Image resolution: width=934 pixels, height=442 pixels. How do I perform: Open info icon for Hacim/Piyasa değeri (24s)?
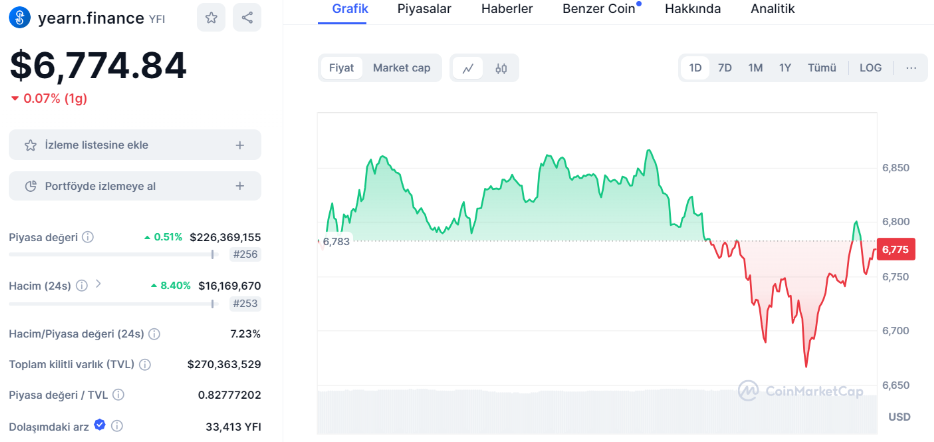tap(154, 334)
